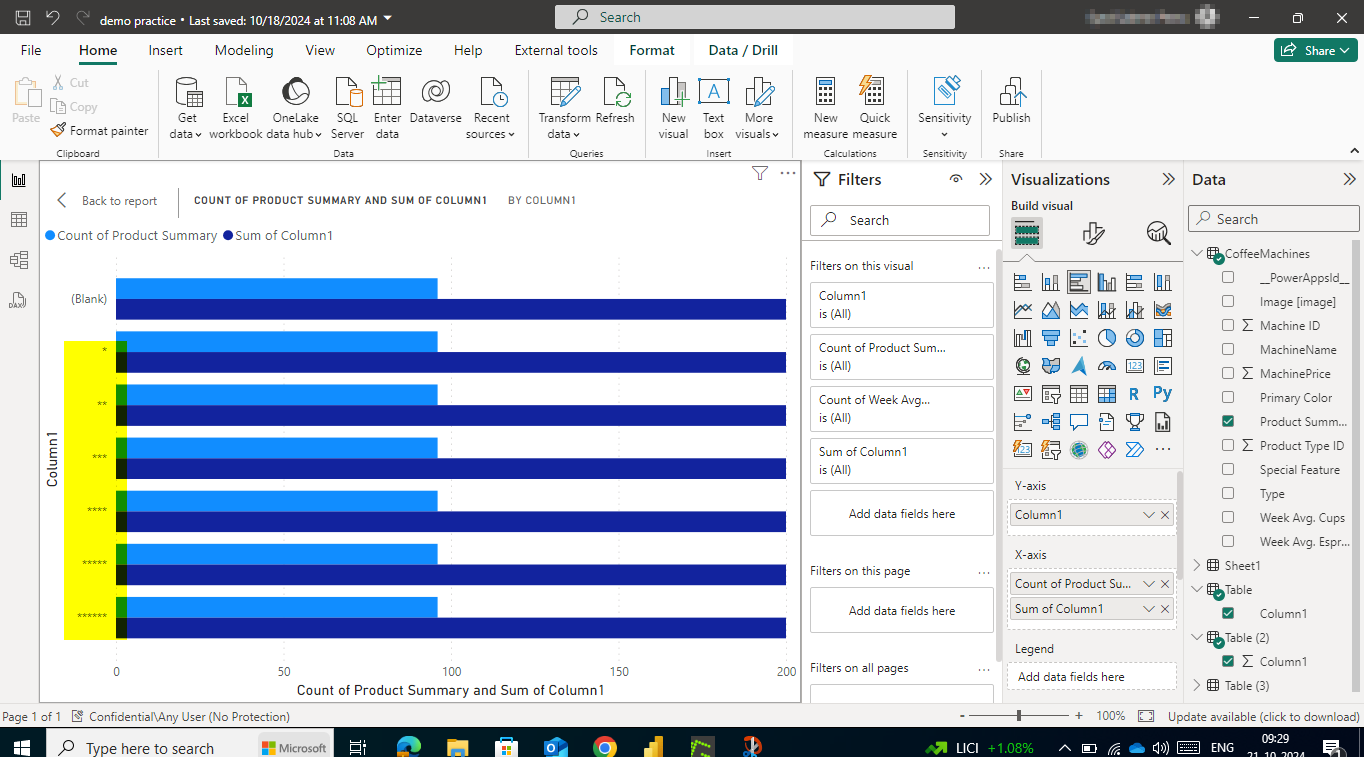Expand the Sheet1 table
The width and height of the screenshot is (1364, 757).
coord(1196,565)
